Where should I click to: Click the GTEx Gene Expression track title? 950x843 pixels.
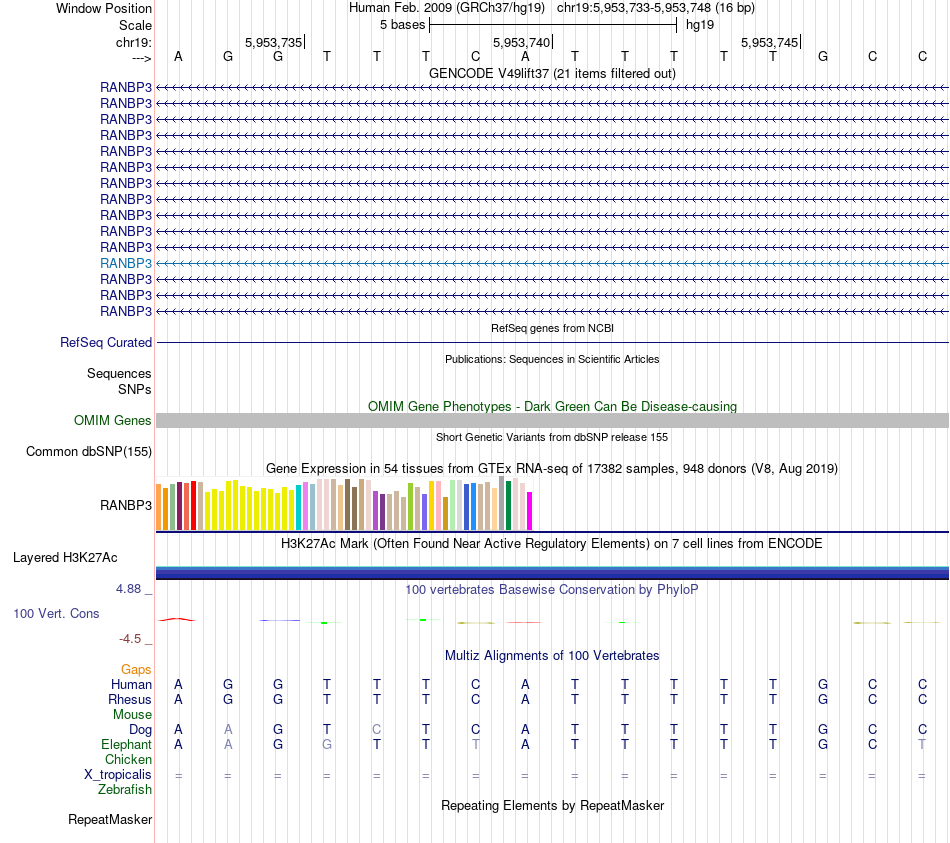click(552, 468)
